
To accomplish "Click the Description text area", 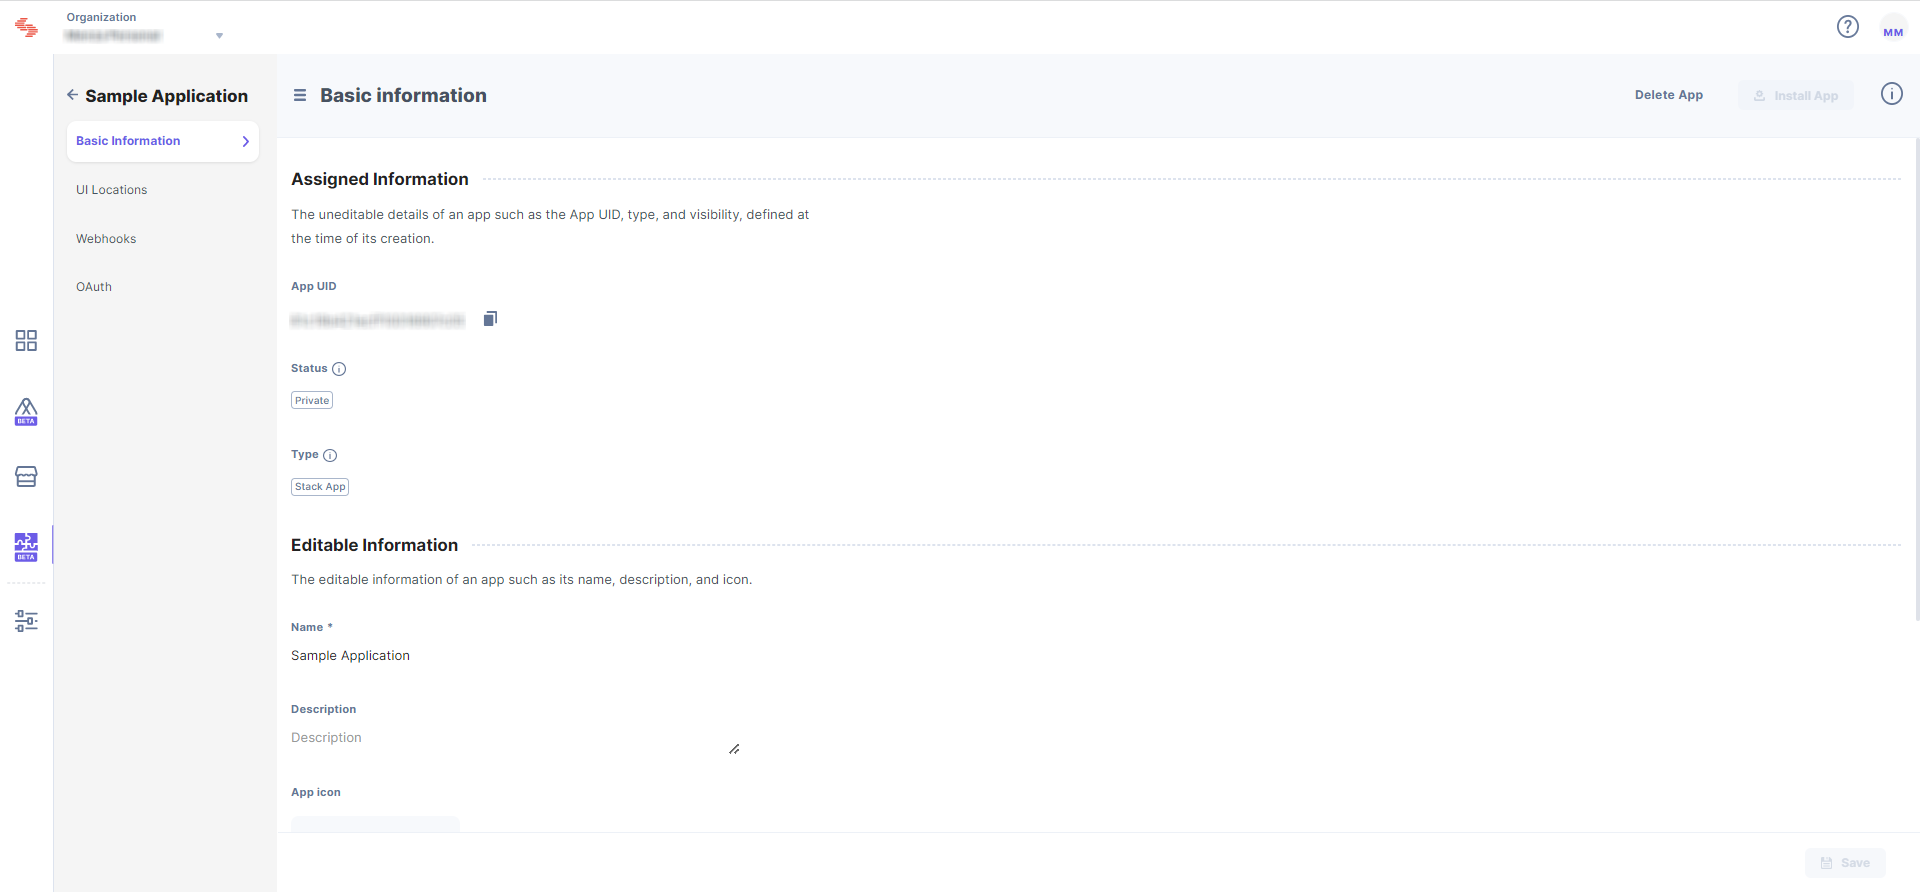I will tap(515, 738).
